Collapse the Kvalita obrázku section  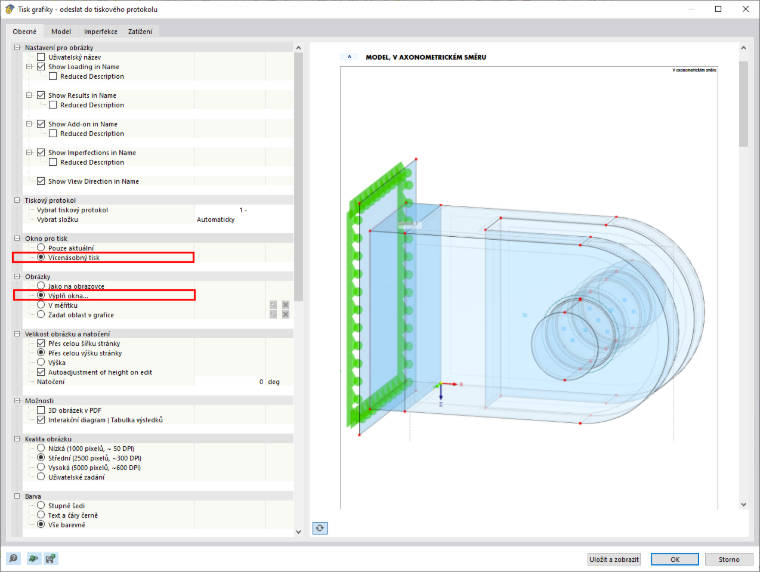point(17,439)
